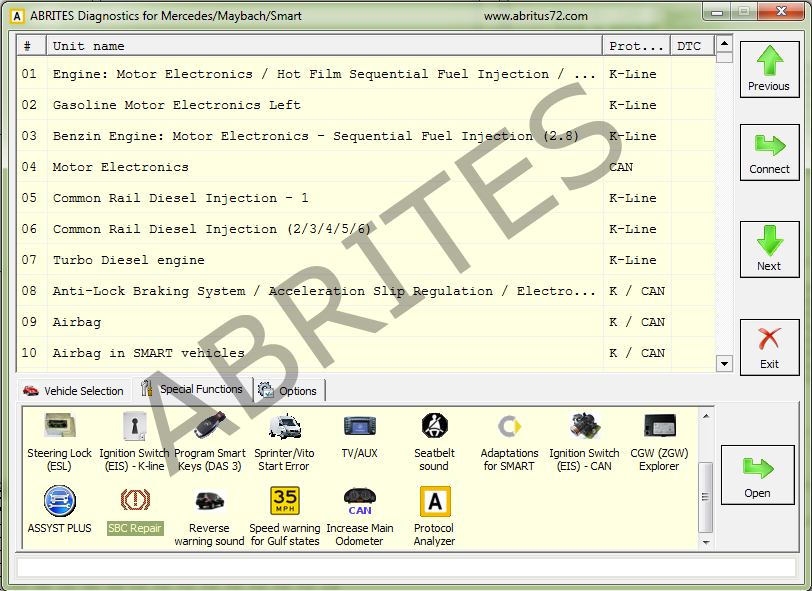The image size is (812, 591).
Task: Open Adaptations for SMART
Action: tap(509, 442)
